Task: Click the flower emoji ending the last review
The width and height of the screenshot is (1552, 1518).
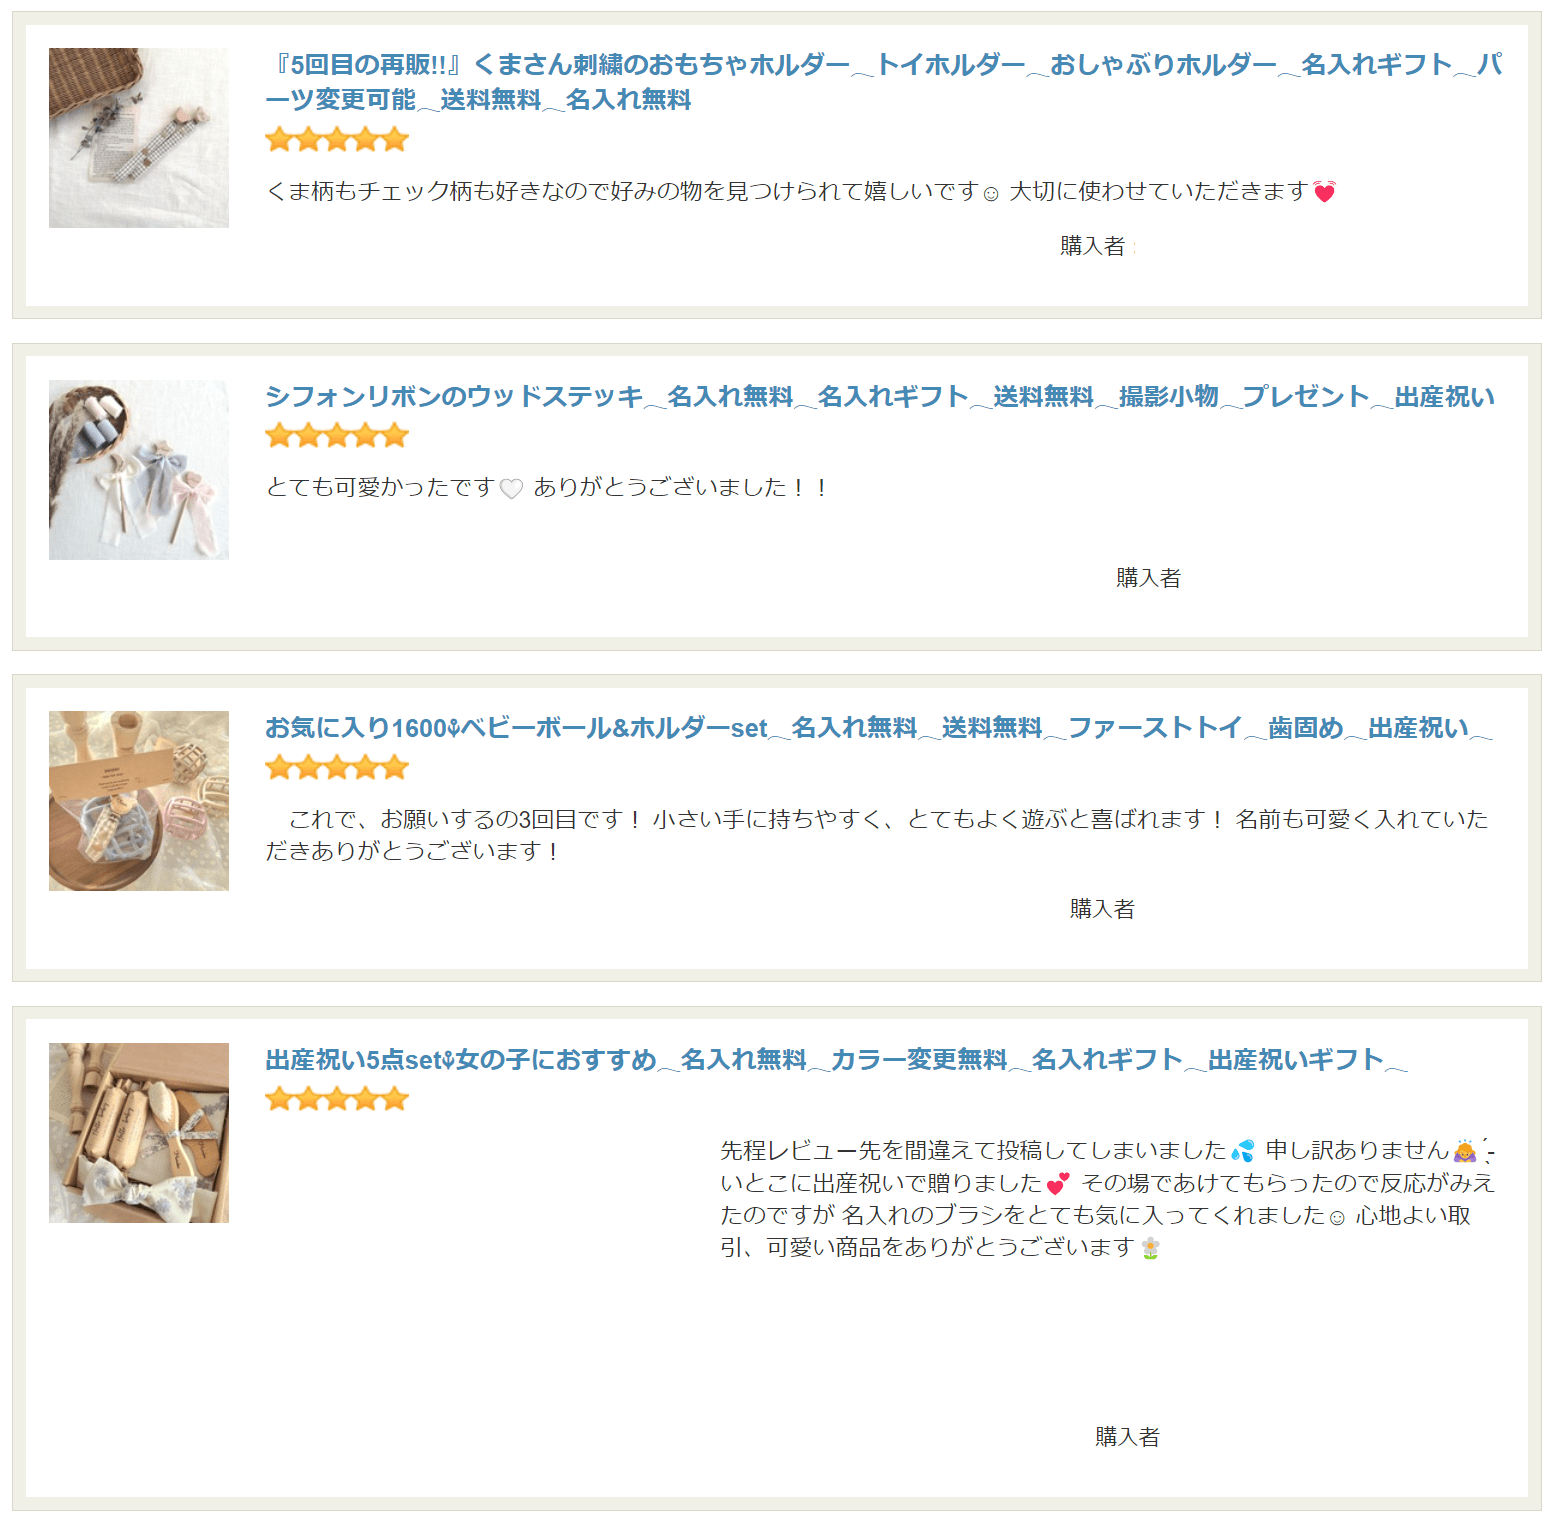Action: click(x=1151, y=1248)
